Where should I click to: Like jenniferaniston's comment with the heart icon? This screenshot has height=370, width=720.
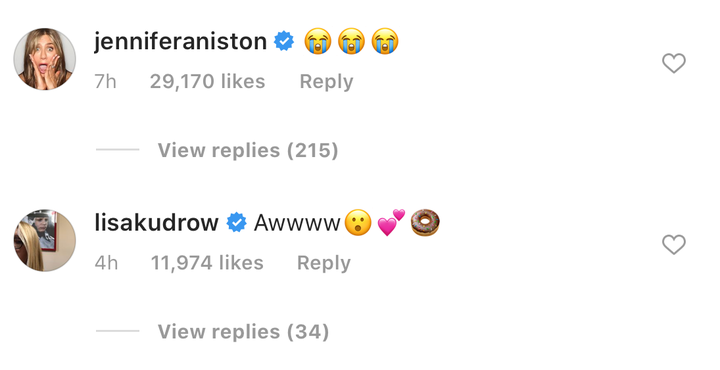pos(674,63)
